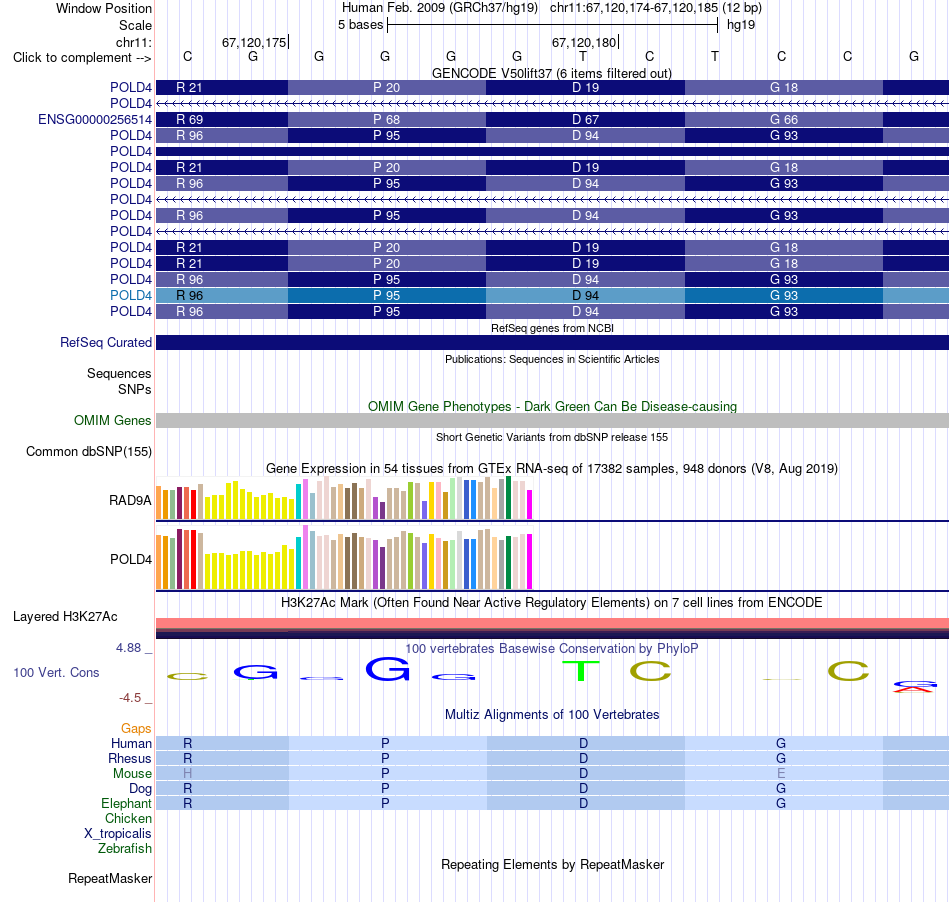The height and width of the screenshot is (902, 950).
Task: Click the H3K27Ac Mark ENCODE track title
Action: click(x=551, y=603)
